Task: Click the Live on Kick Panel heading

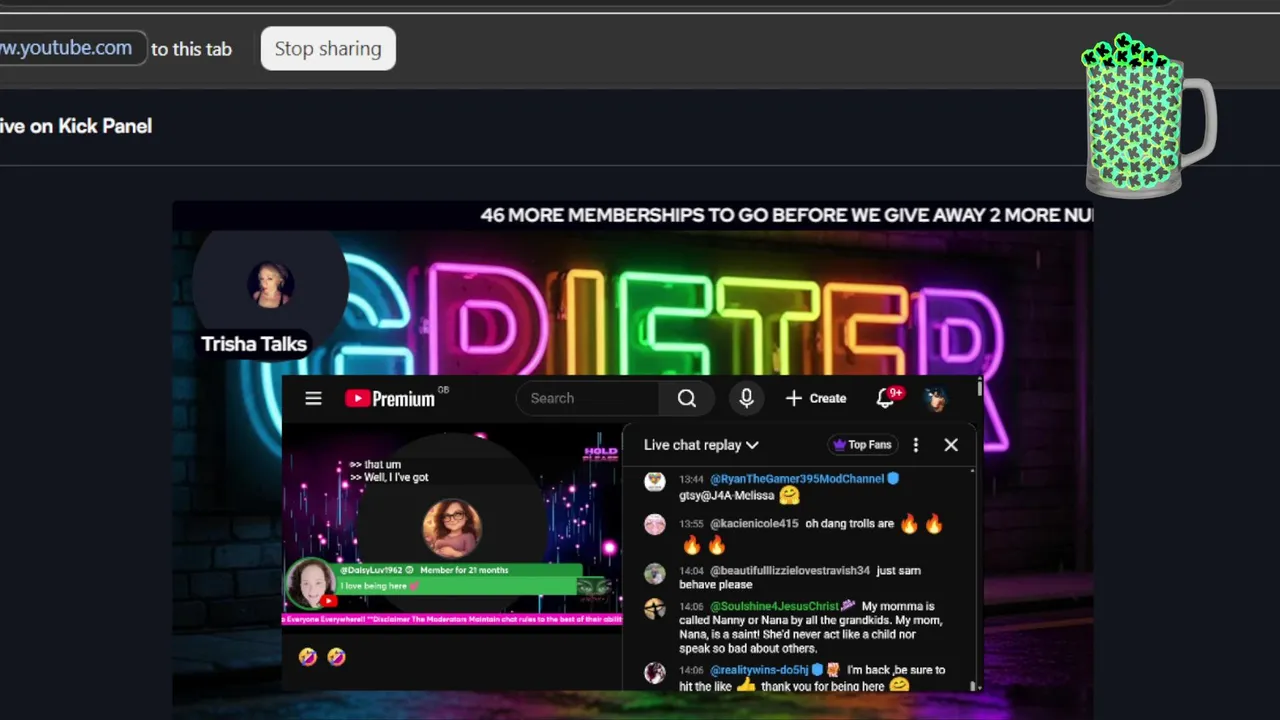Action: pos(76,126)
